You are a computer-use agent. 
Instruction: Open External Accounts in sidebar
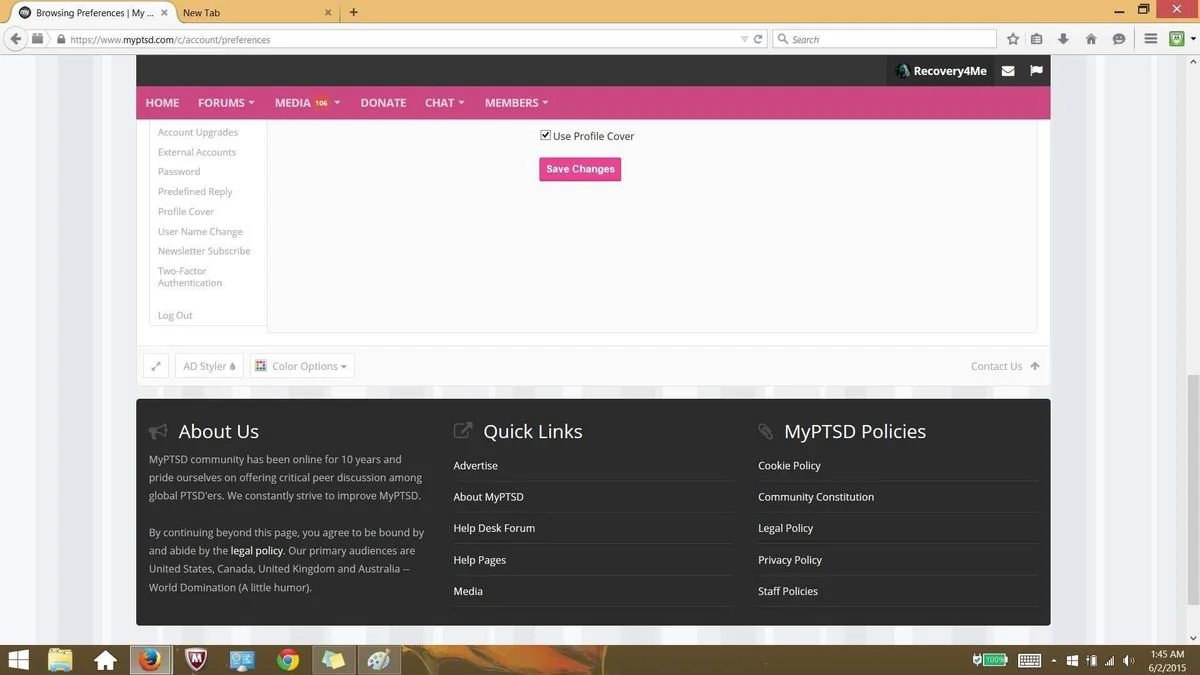point(197,152)
